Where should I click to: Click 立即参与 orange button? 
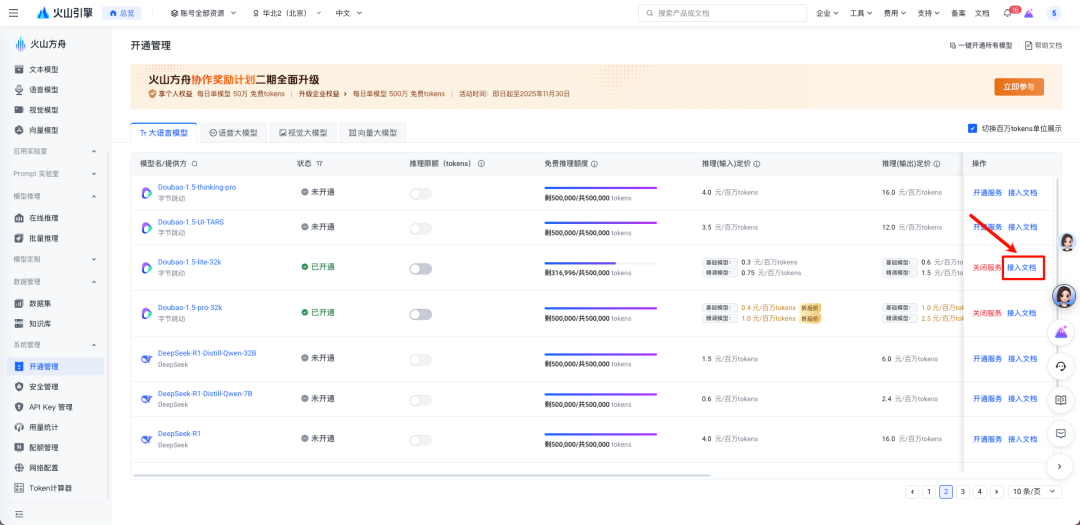(1019, 87)
